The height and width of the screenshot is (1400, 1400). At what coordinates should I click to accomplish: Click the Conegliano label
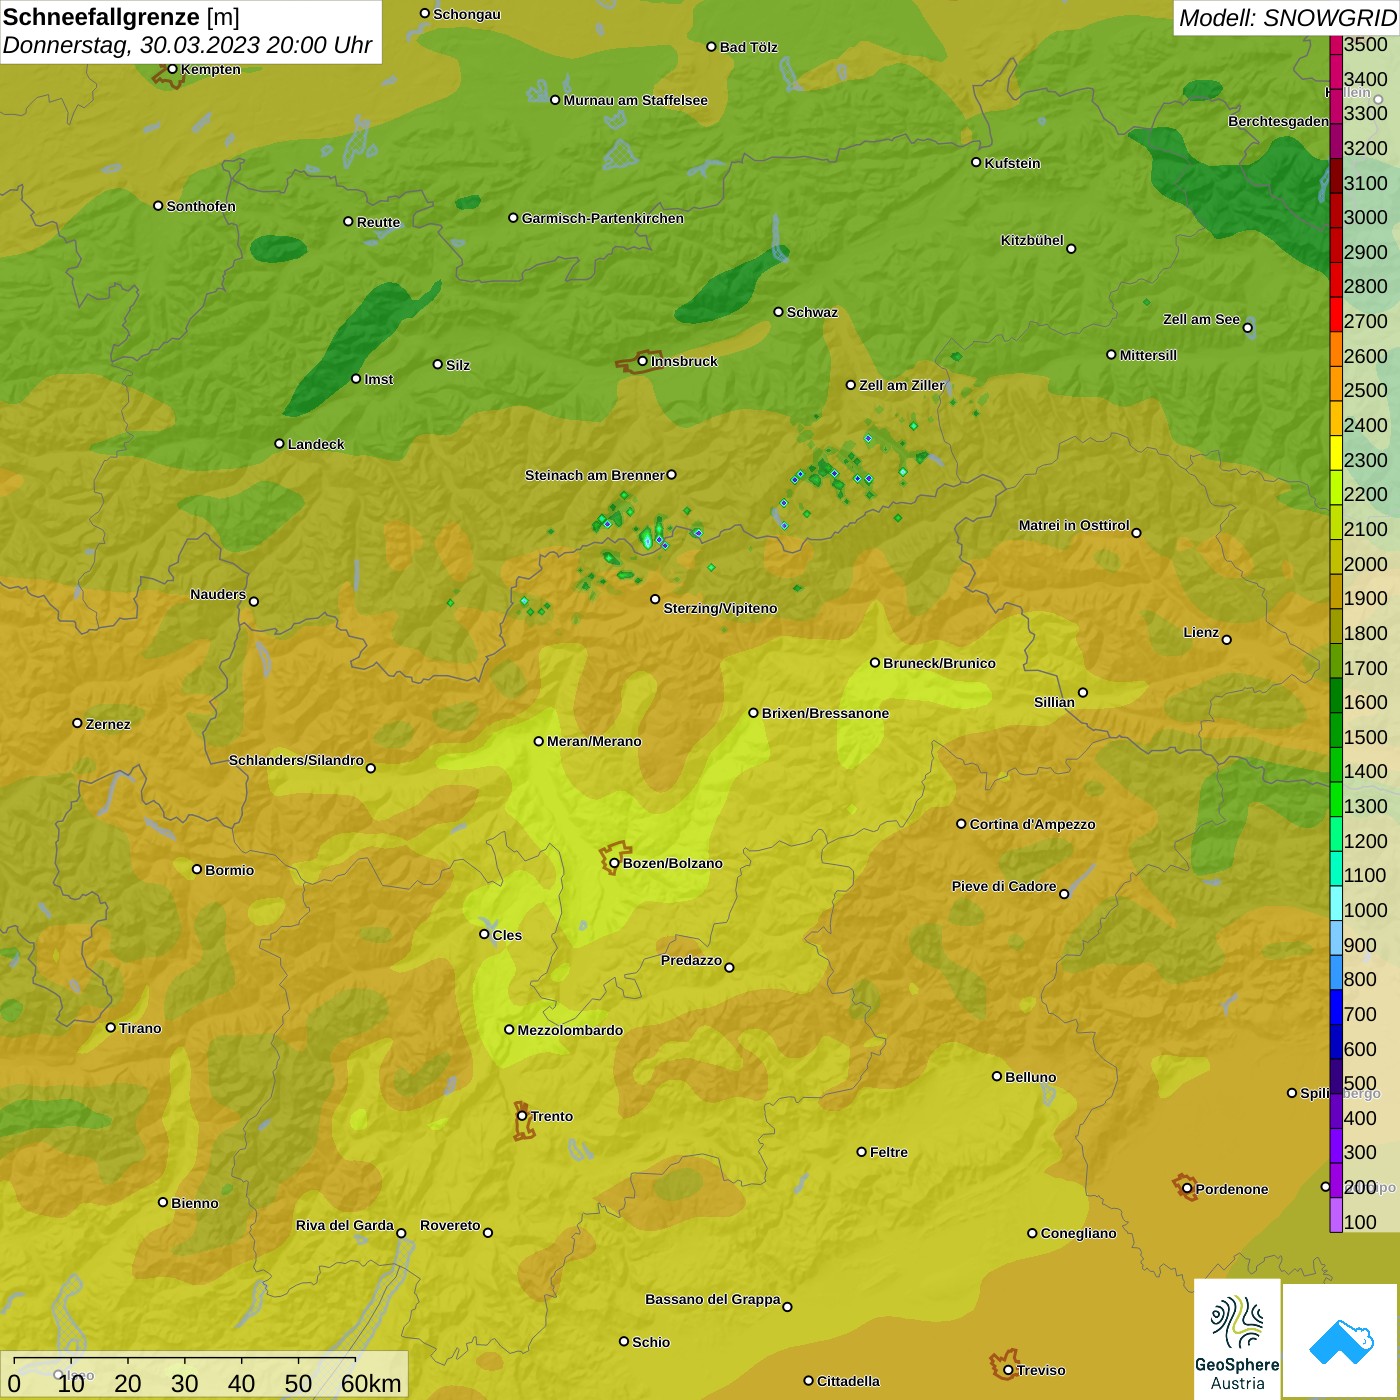pos(1078,1233)
